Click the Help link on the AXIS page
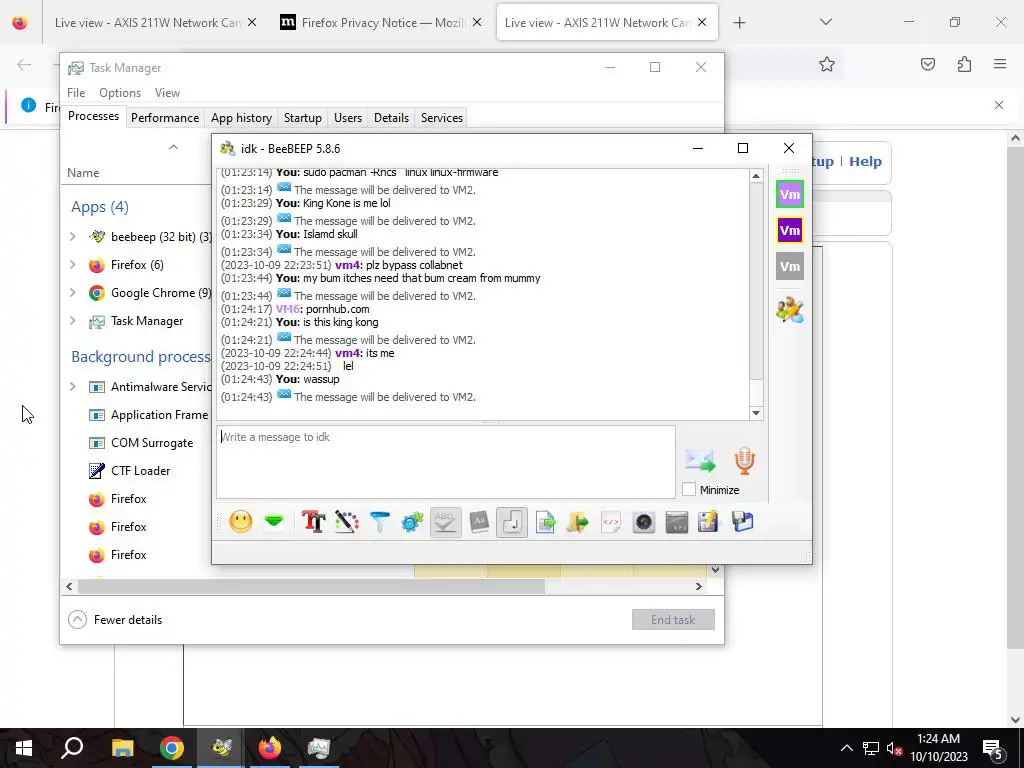This screenshot has width=1024, height=768. (x=865, y=161)
